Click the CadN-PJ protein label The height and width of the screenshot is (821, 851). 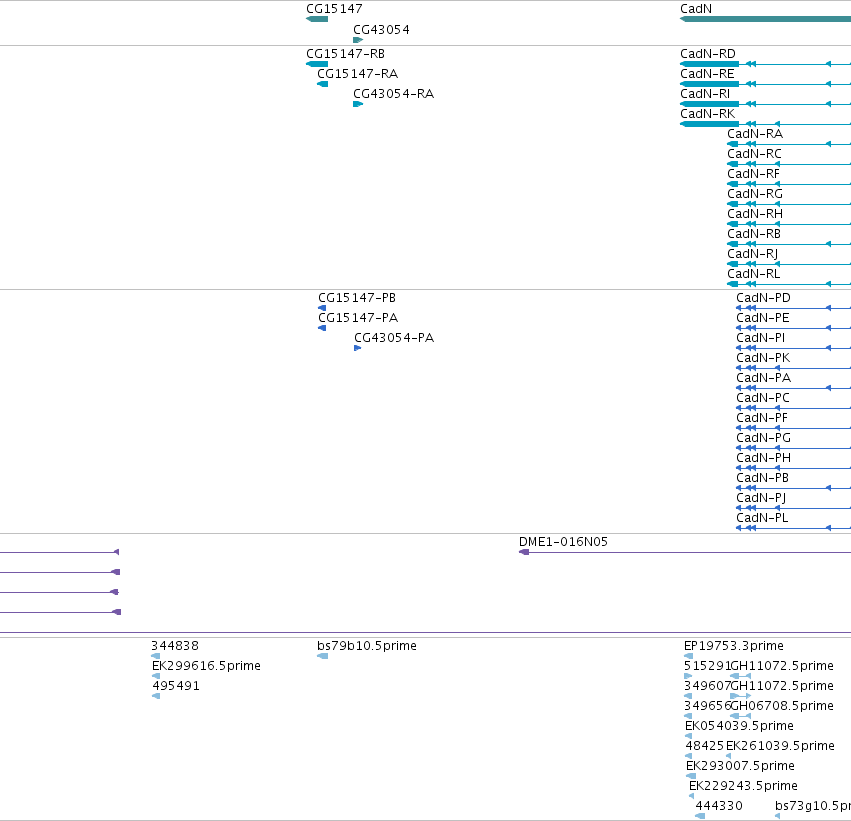pyautogui.click(x=761, y=498)
